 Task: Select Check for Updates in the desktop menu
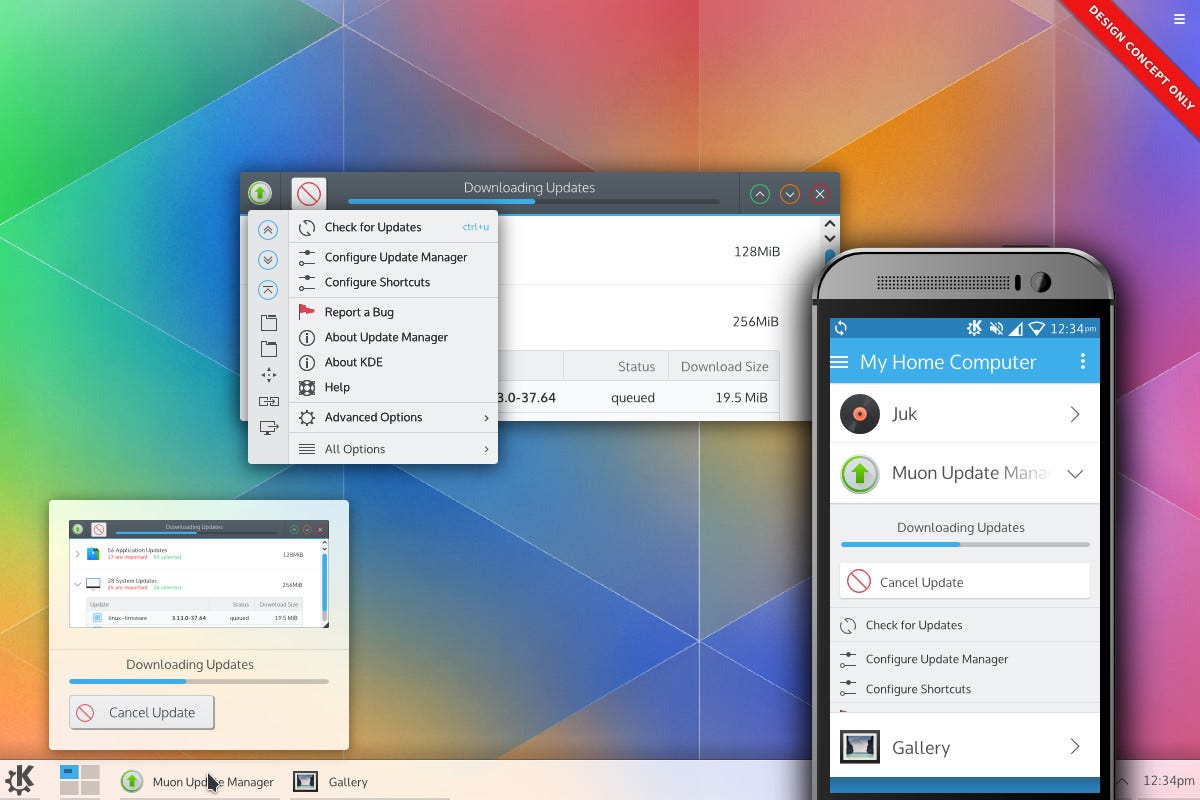393,227
